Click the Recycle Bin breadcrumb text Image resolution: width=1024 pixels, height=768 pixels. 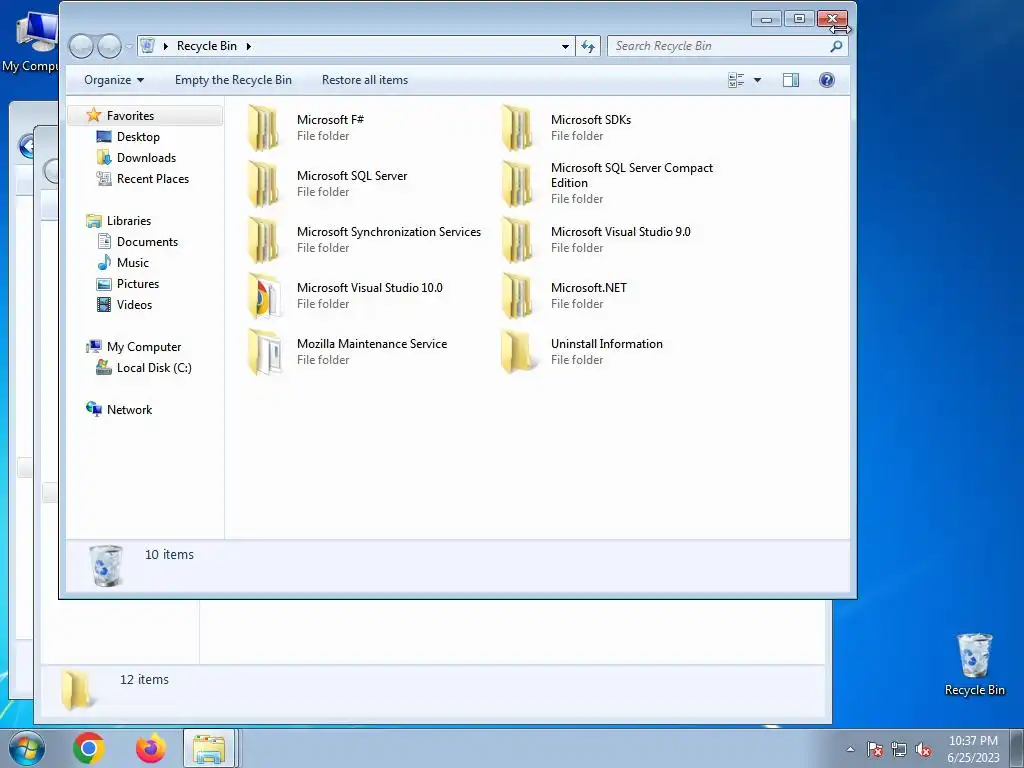(207, 46)
